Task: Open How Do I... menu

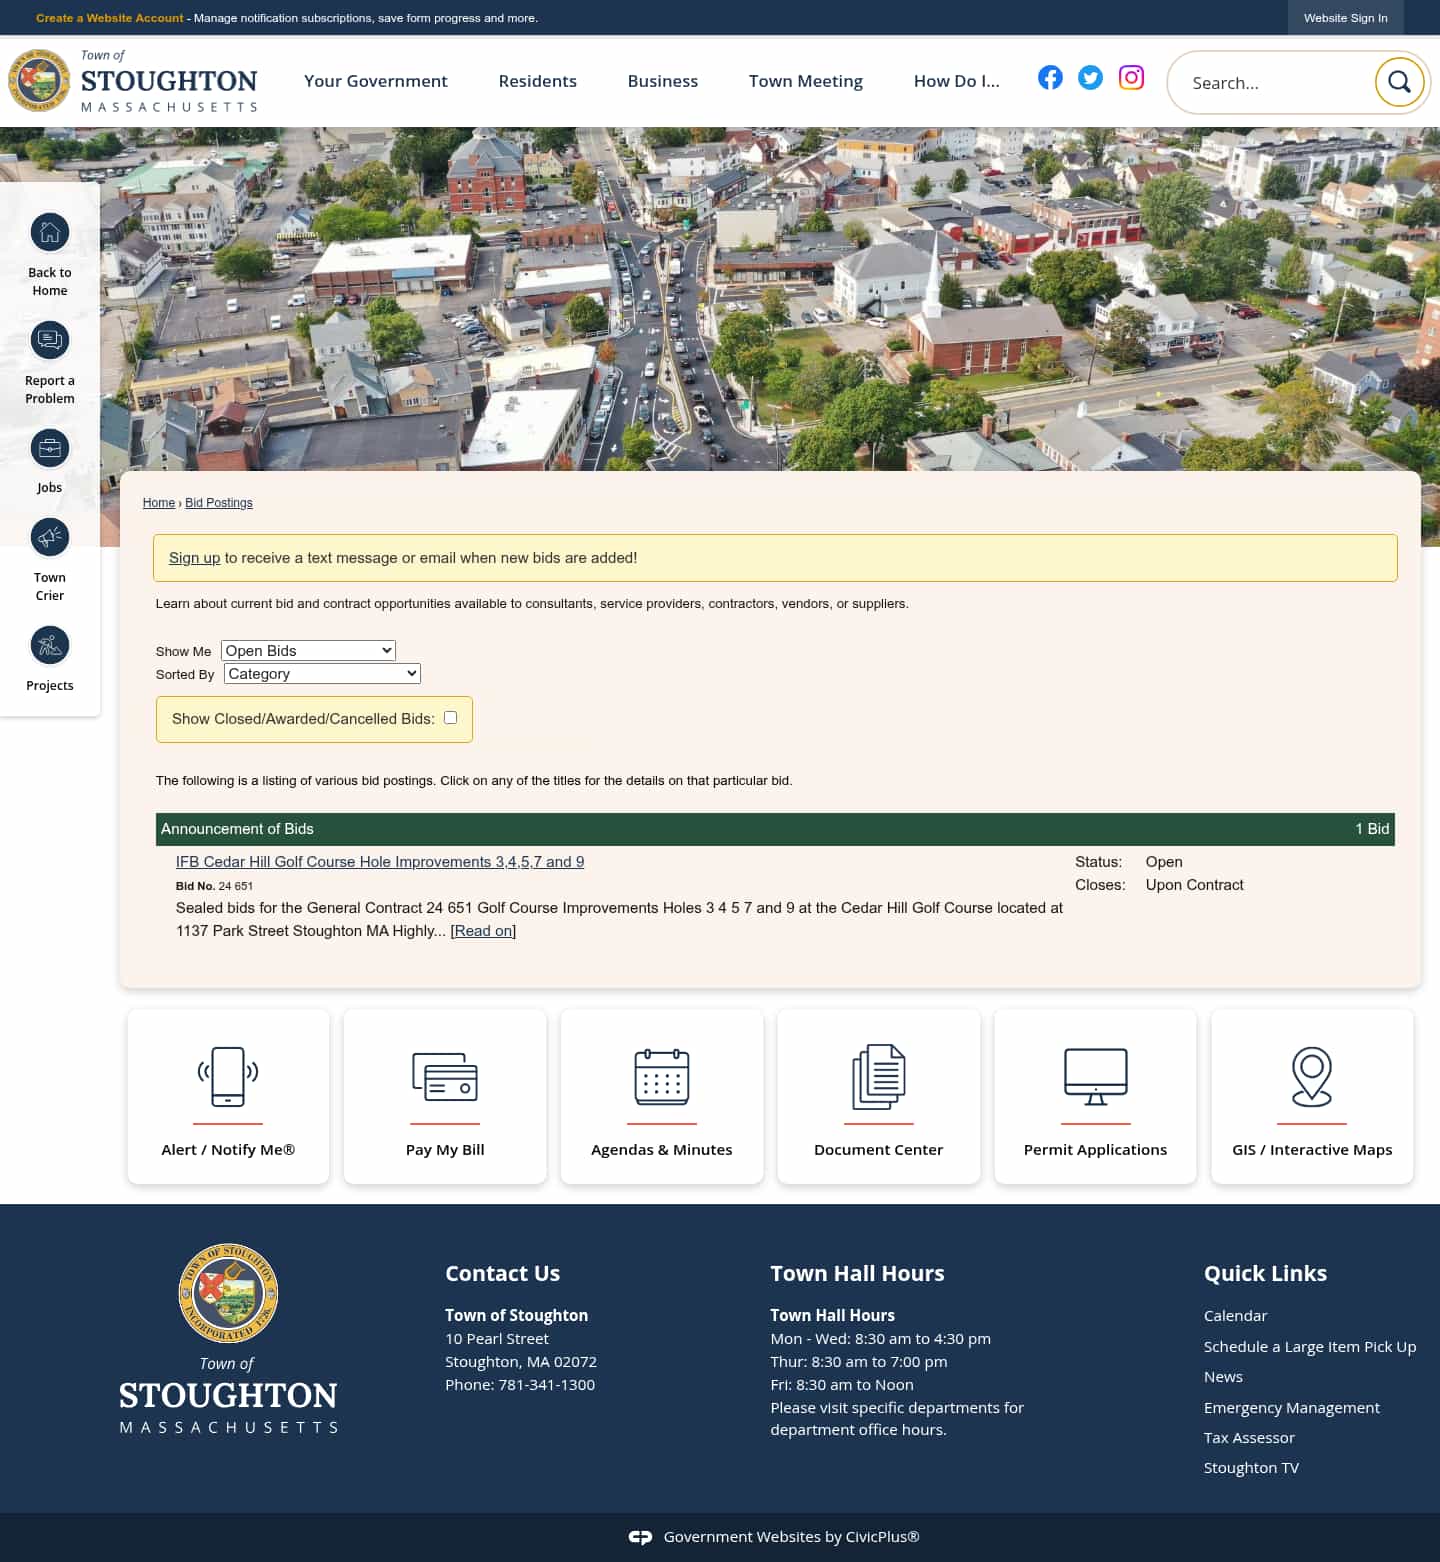Action: 957,81
